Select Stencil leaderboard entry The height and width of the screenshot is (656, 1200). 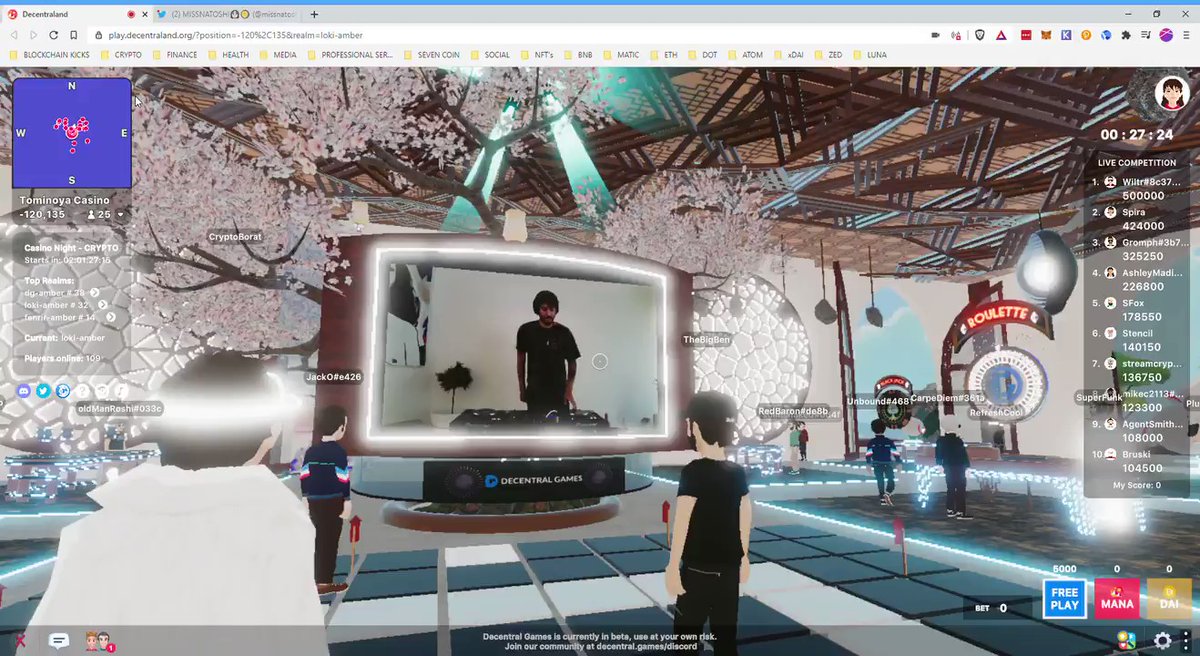(x=1138, y=340)
